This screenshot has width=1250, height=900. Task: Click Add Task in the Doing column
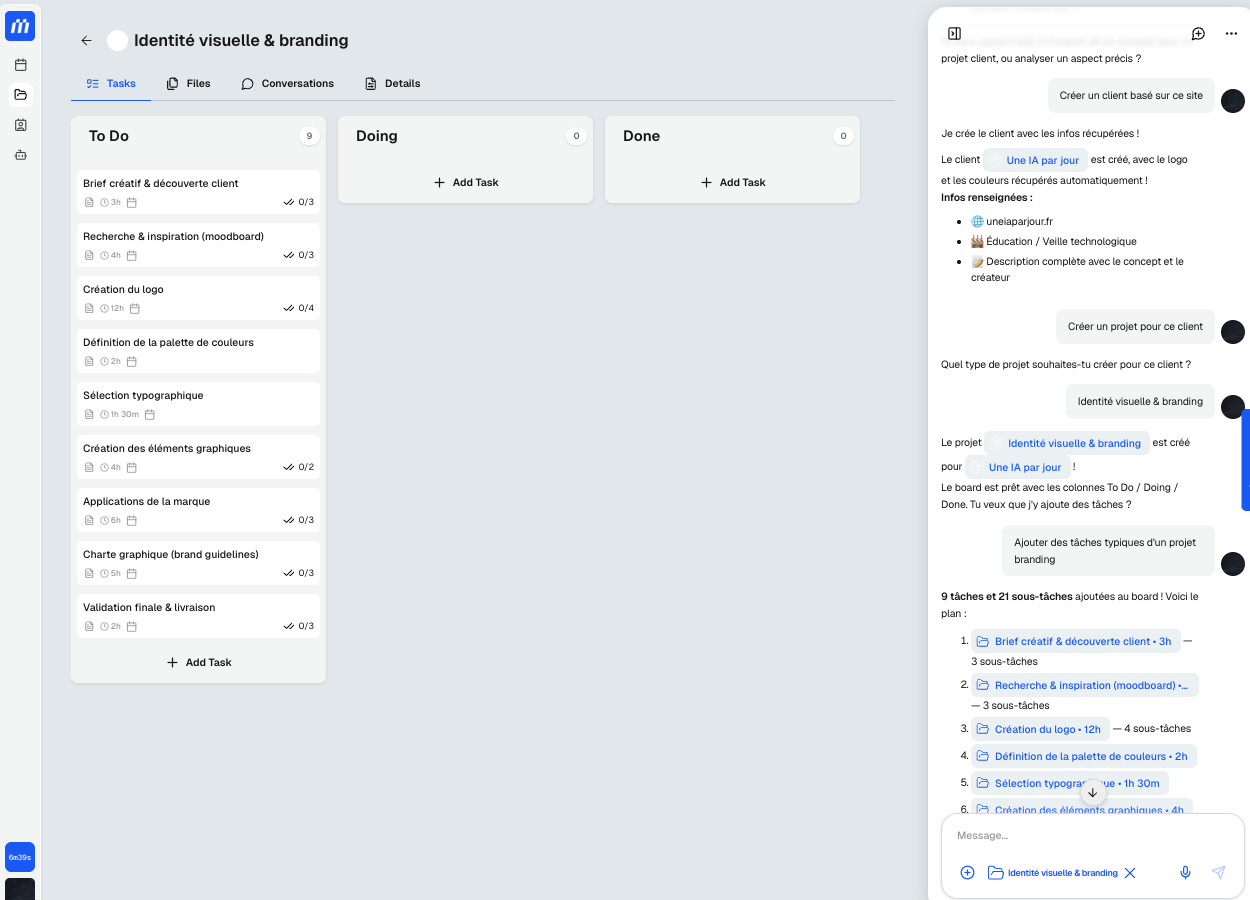click(466, 183)
